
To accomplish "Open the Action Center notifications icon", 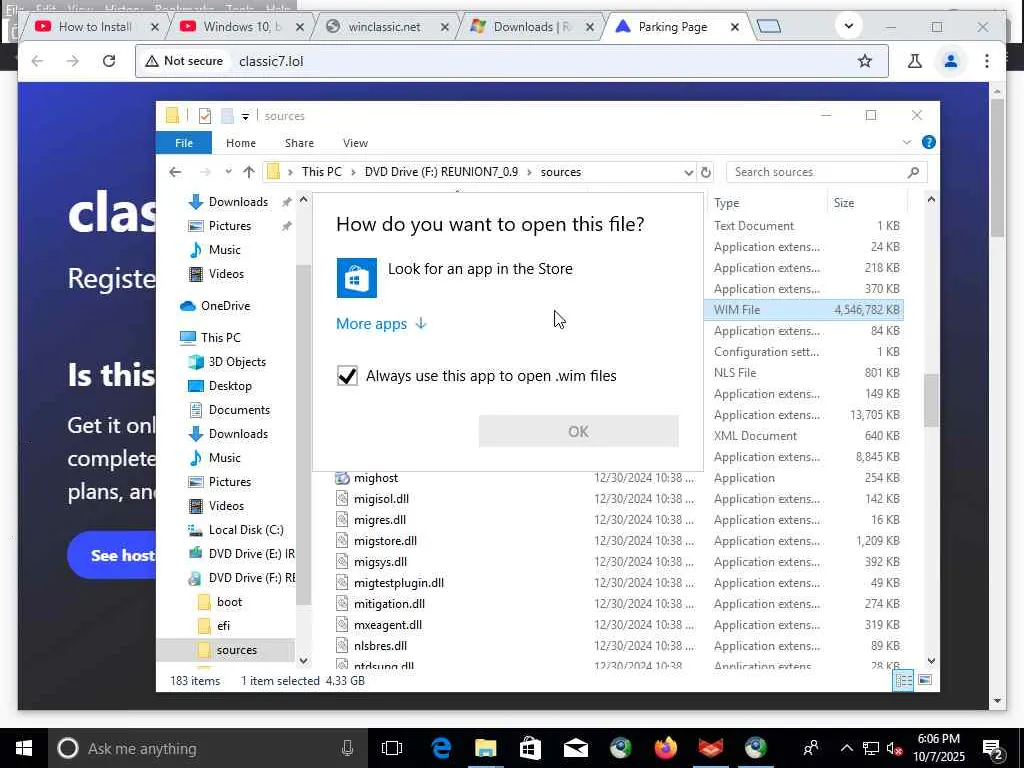I will click(x=993, y=749).
